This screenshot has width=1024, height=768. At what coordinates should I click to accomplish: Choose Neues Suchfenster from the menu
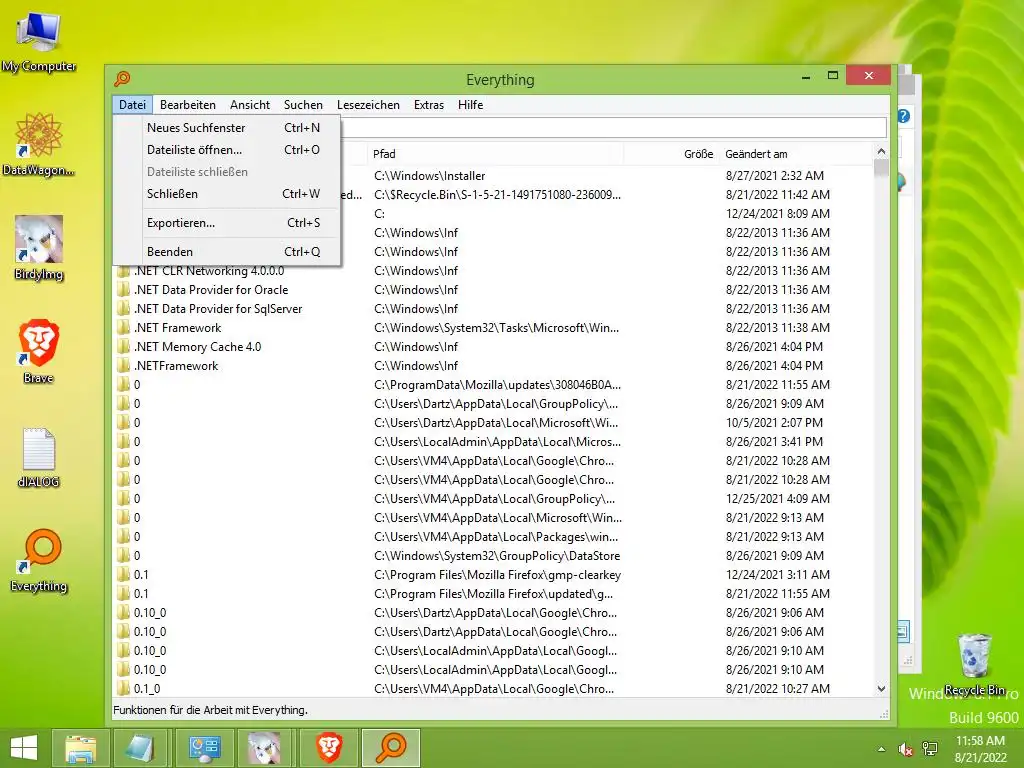click(227, 128)
